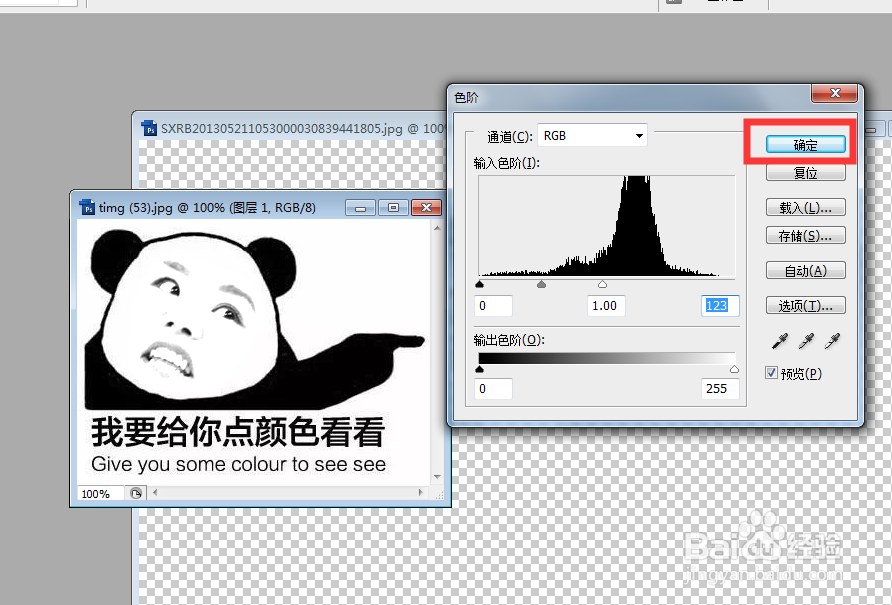
Task: Click the scroll up arrow in timg window
Action: pos(437,228)
